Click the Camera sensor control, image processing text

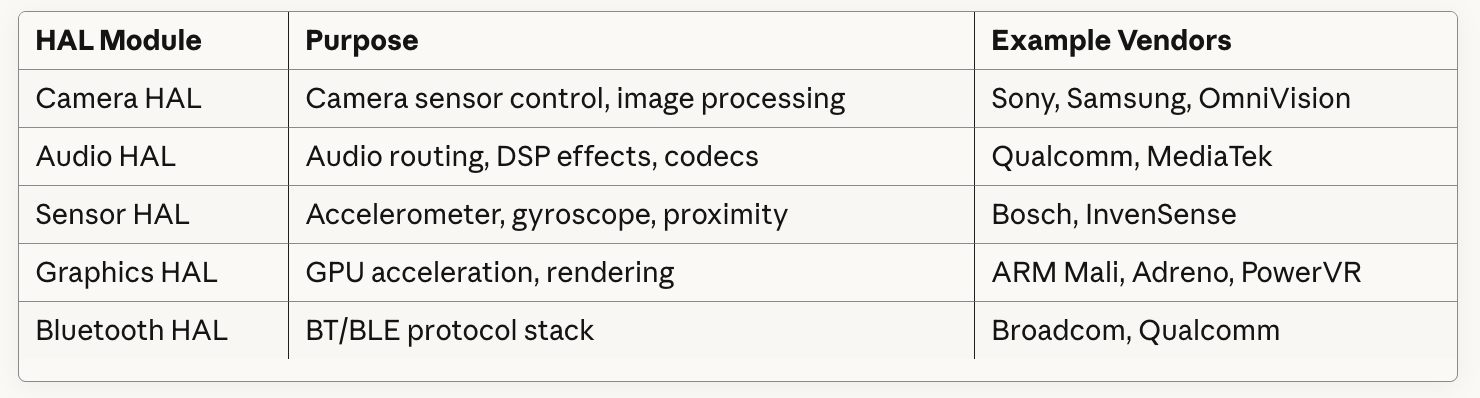575,99
